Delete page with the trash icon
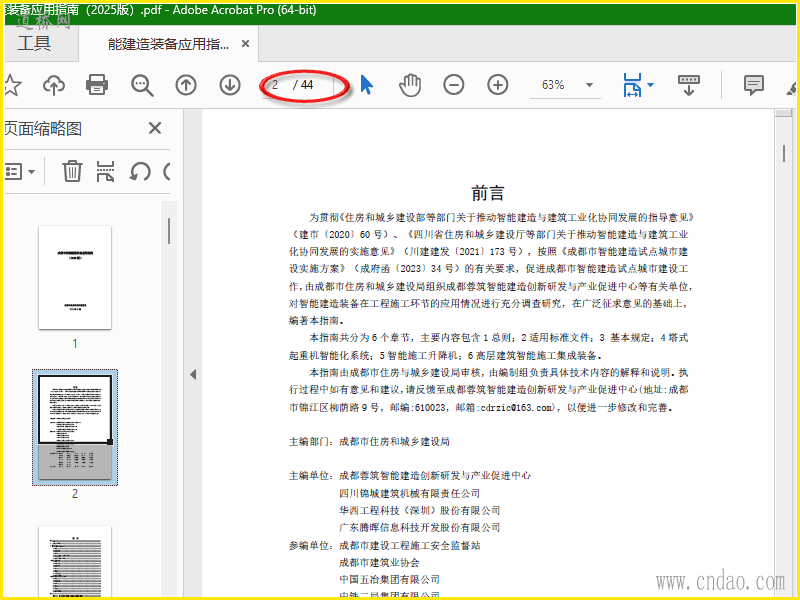 pyautogui.click(x=72, y=171)
